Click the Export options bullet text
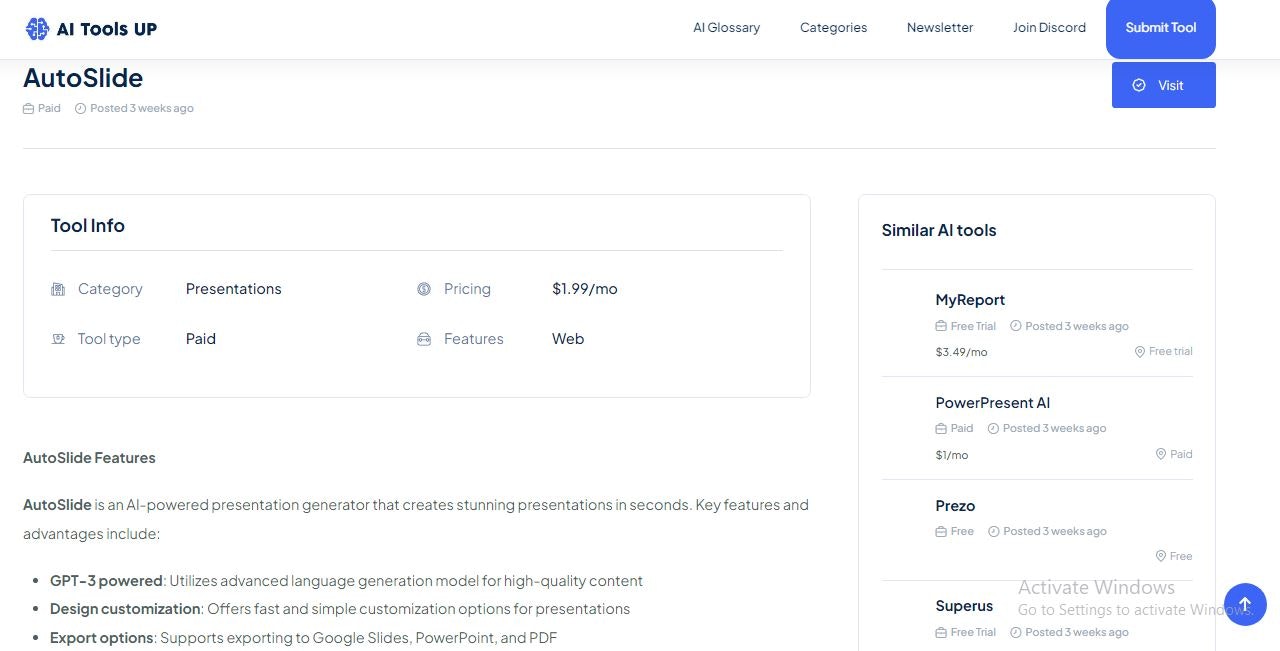Viewport: 1280px width, 651px height. click(303, 638)
